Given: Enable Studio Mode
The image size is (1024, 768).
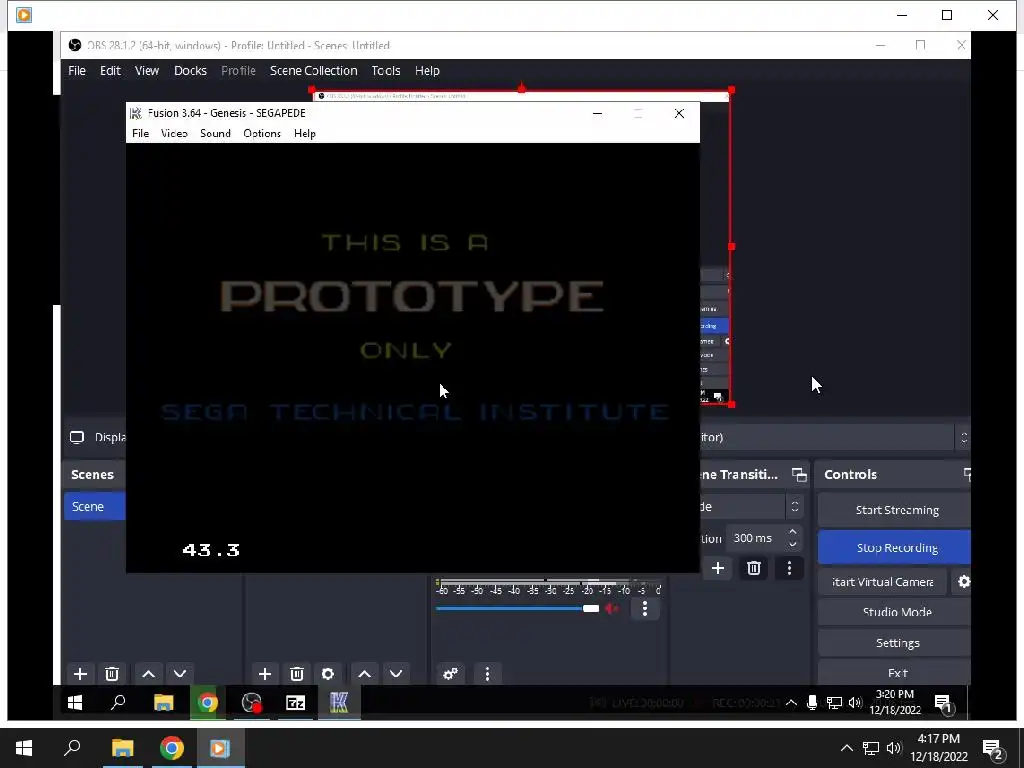Looking at the screenshot, I should tap(895, 612).
